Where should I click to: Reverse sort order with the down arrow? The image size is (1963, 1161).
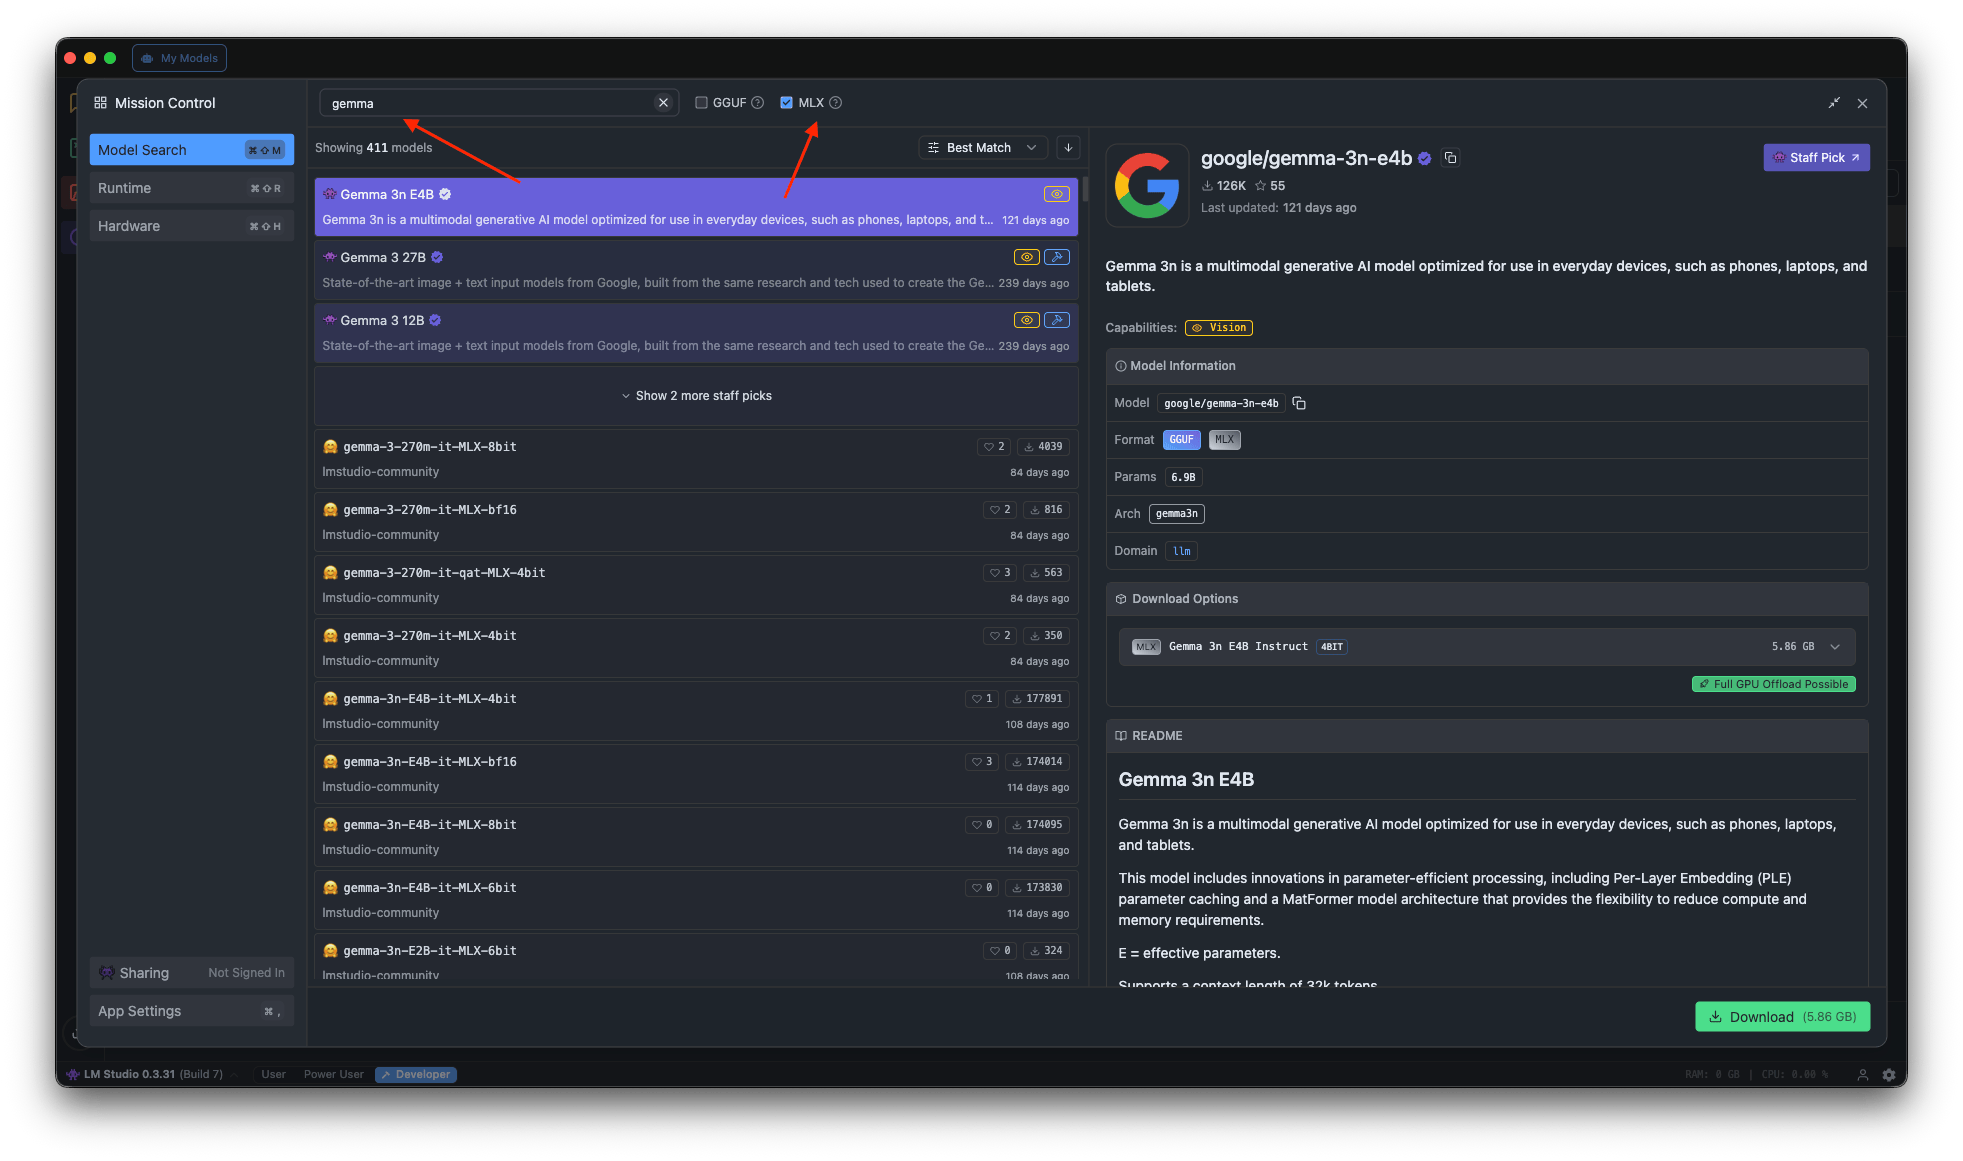(x=1068, y=148)
